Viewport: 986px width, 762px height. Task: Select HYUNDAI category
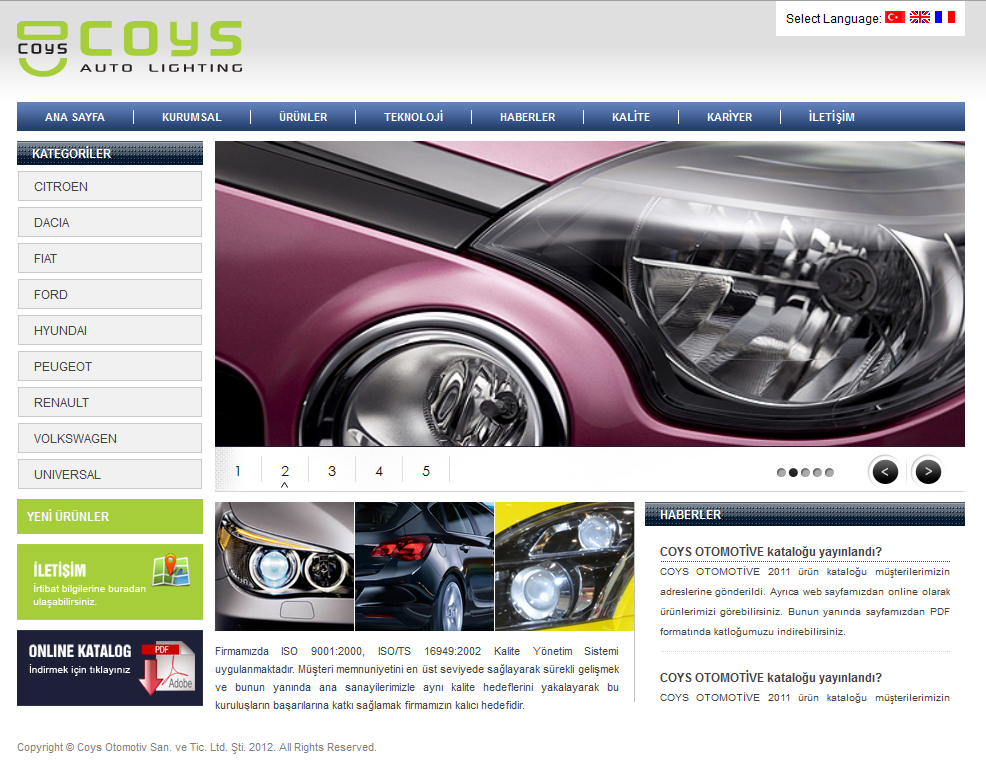pos(110,330)
